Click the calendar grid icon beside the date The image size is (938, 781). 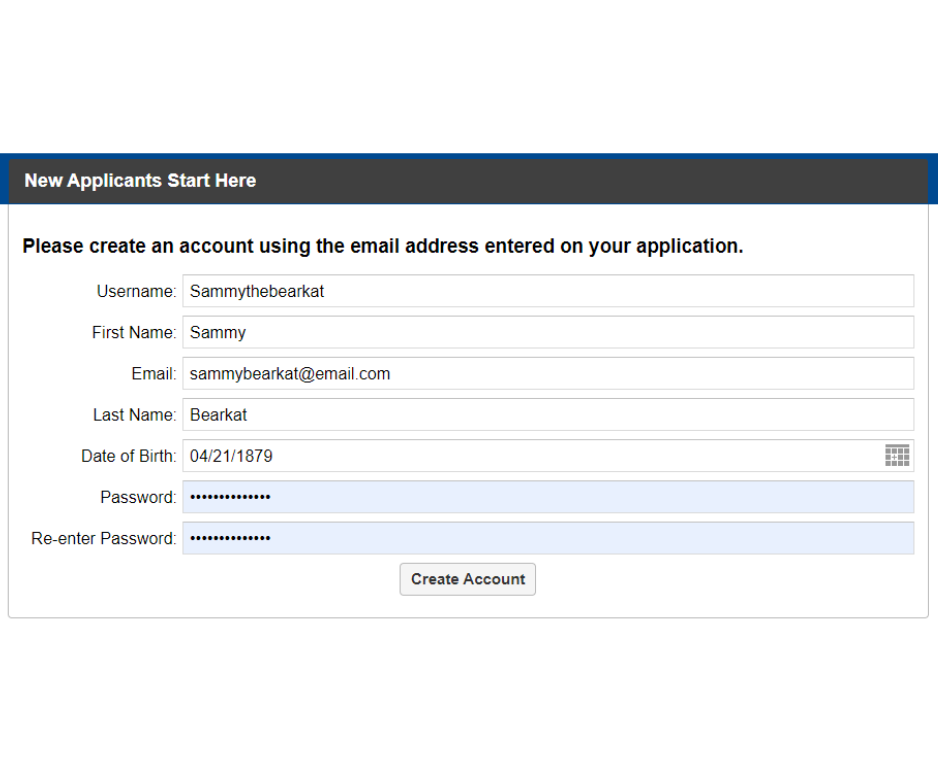897,455
